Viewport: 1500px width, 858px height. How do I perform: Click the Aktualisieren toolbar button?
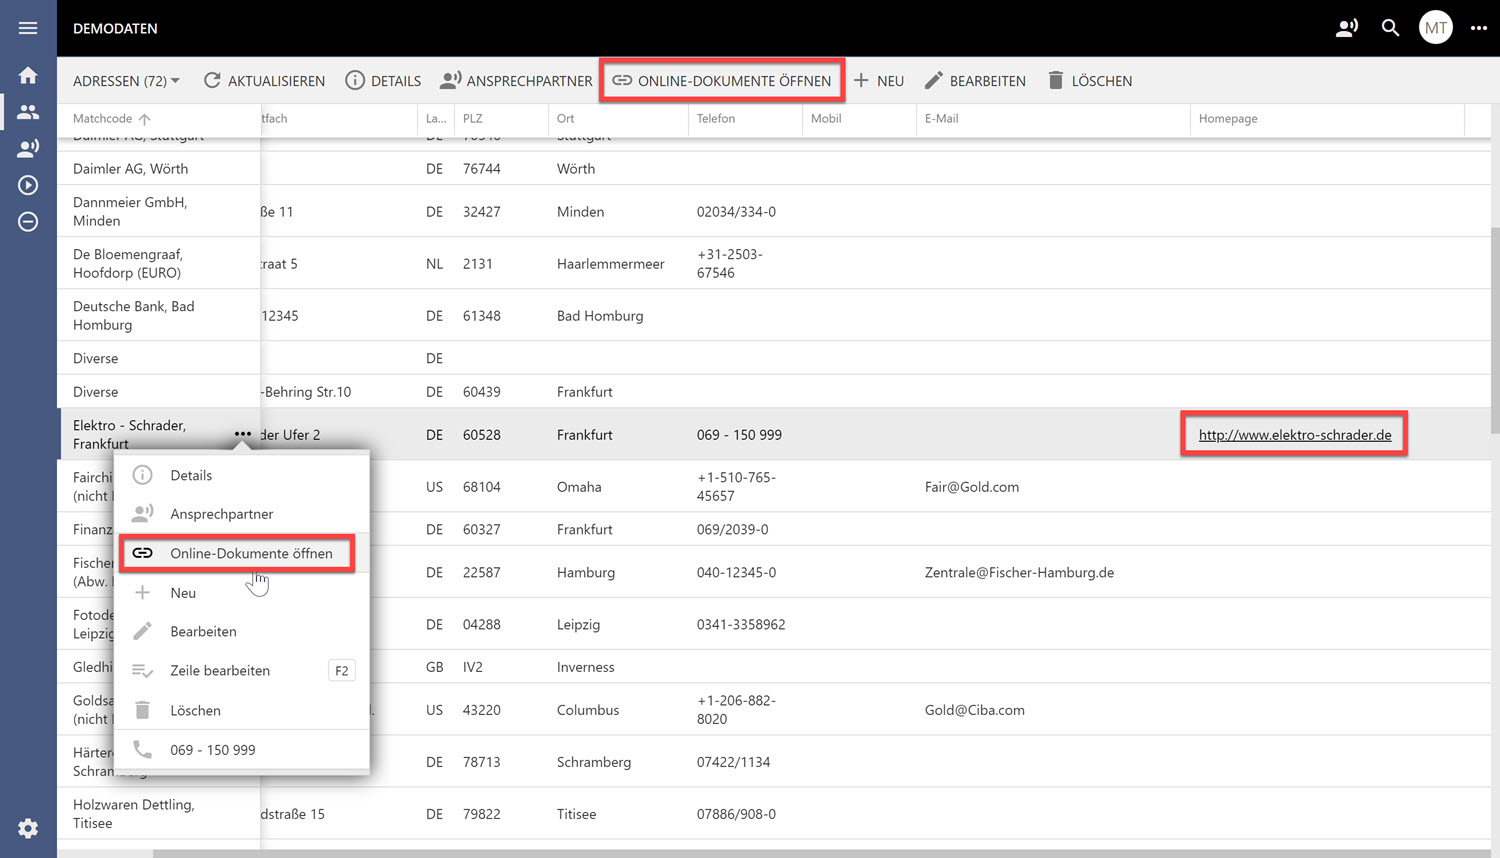[265, 81]
